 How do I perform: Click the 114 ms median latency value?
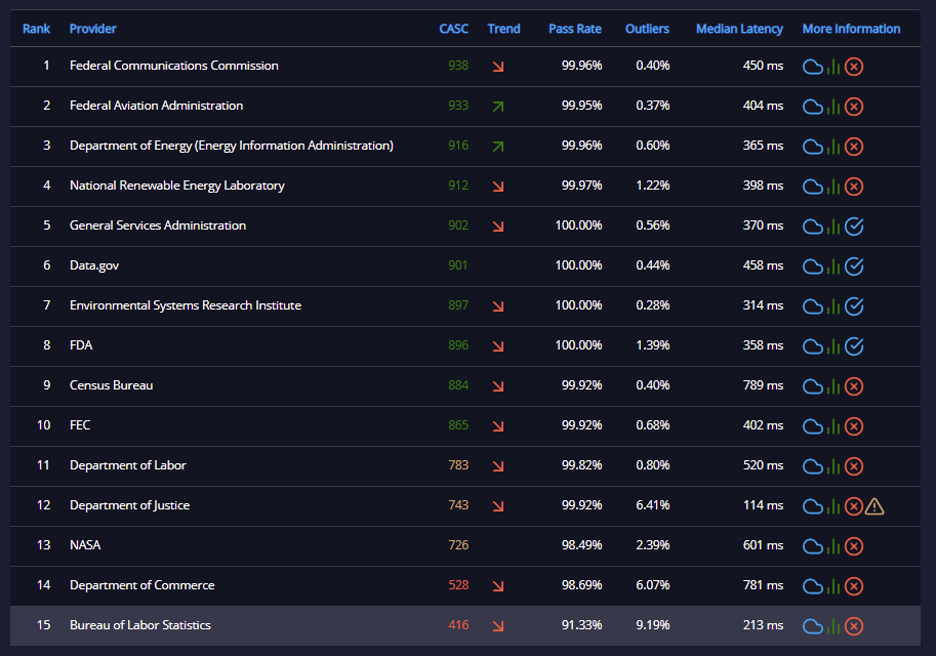tap(763, 506)
